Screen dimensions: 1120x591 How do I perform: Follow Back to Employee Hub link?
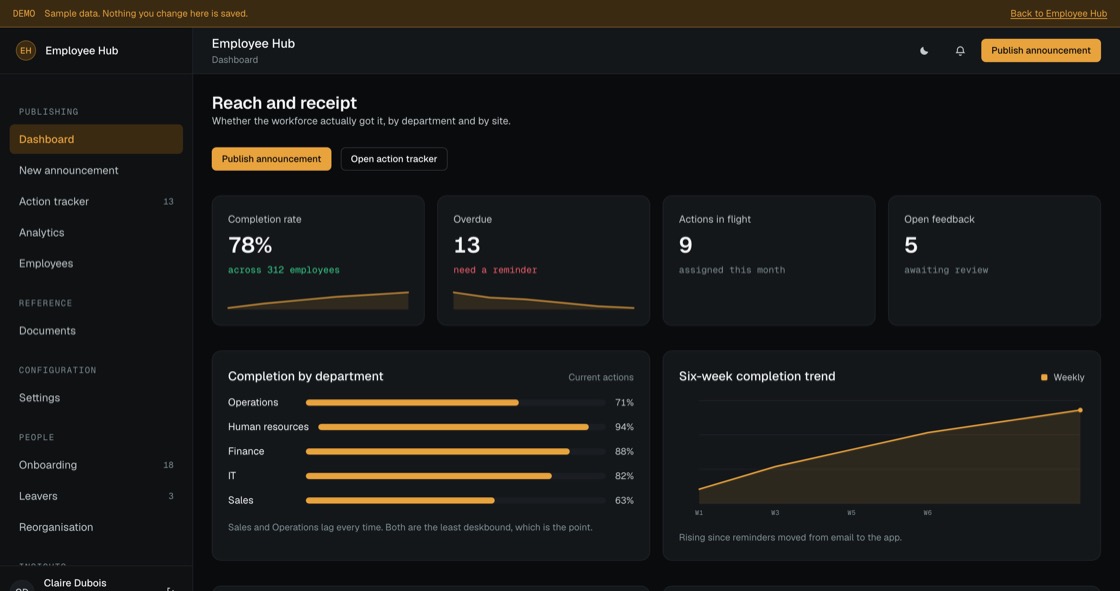coord(1058,14)
